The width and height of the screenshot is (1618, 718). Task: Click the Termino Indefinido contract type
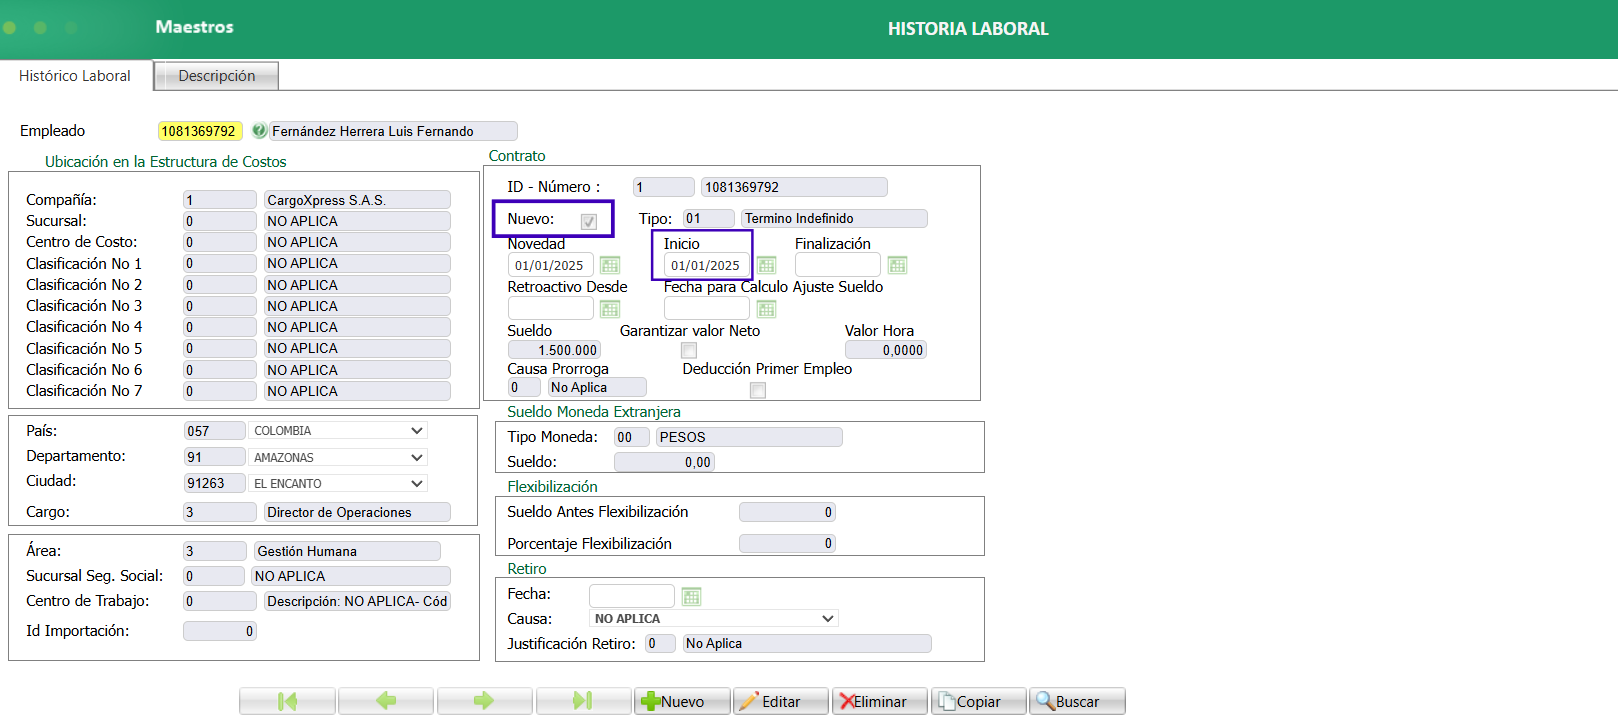point(834,218)
